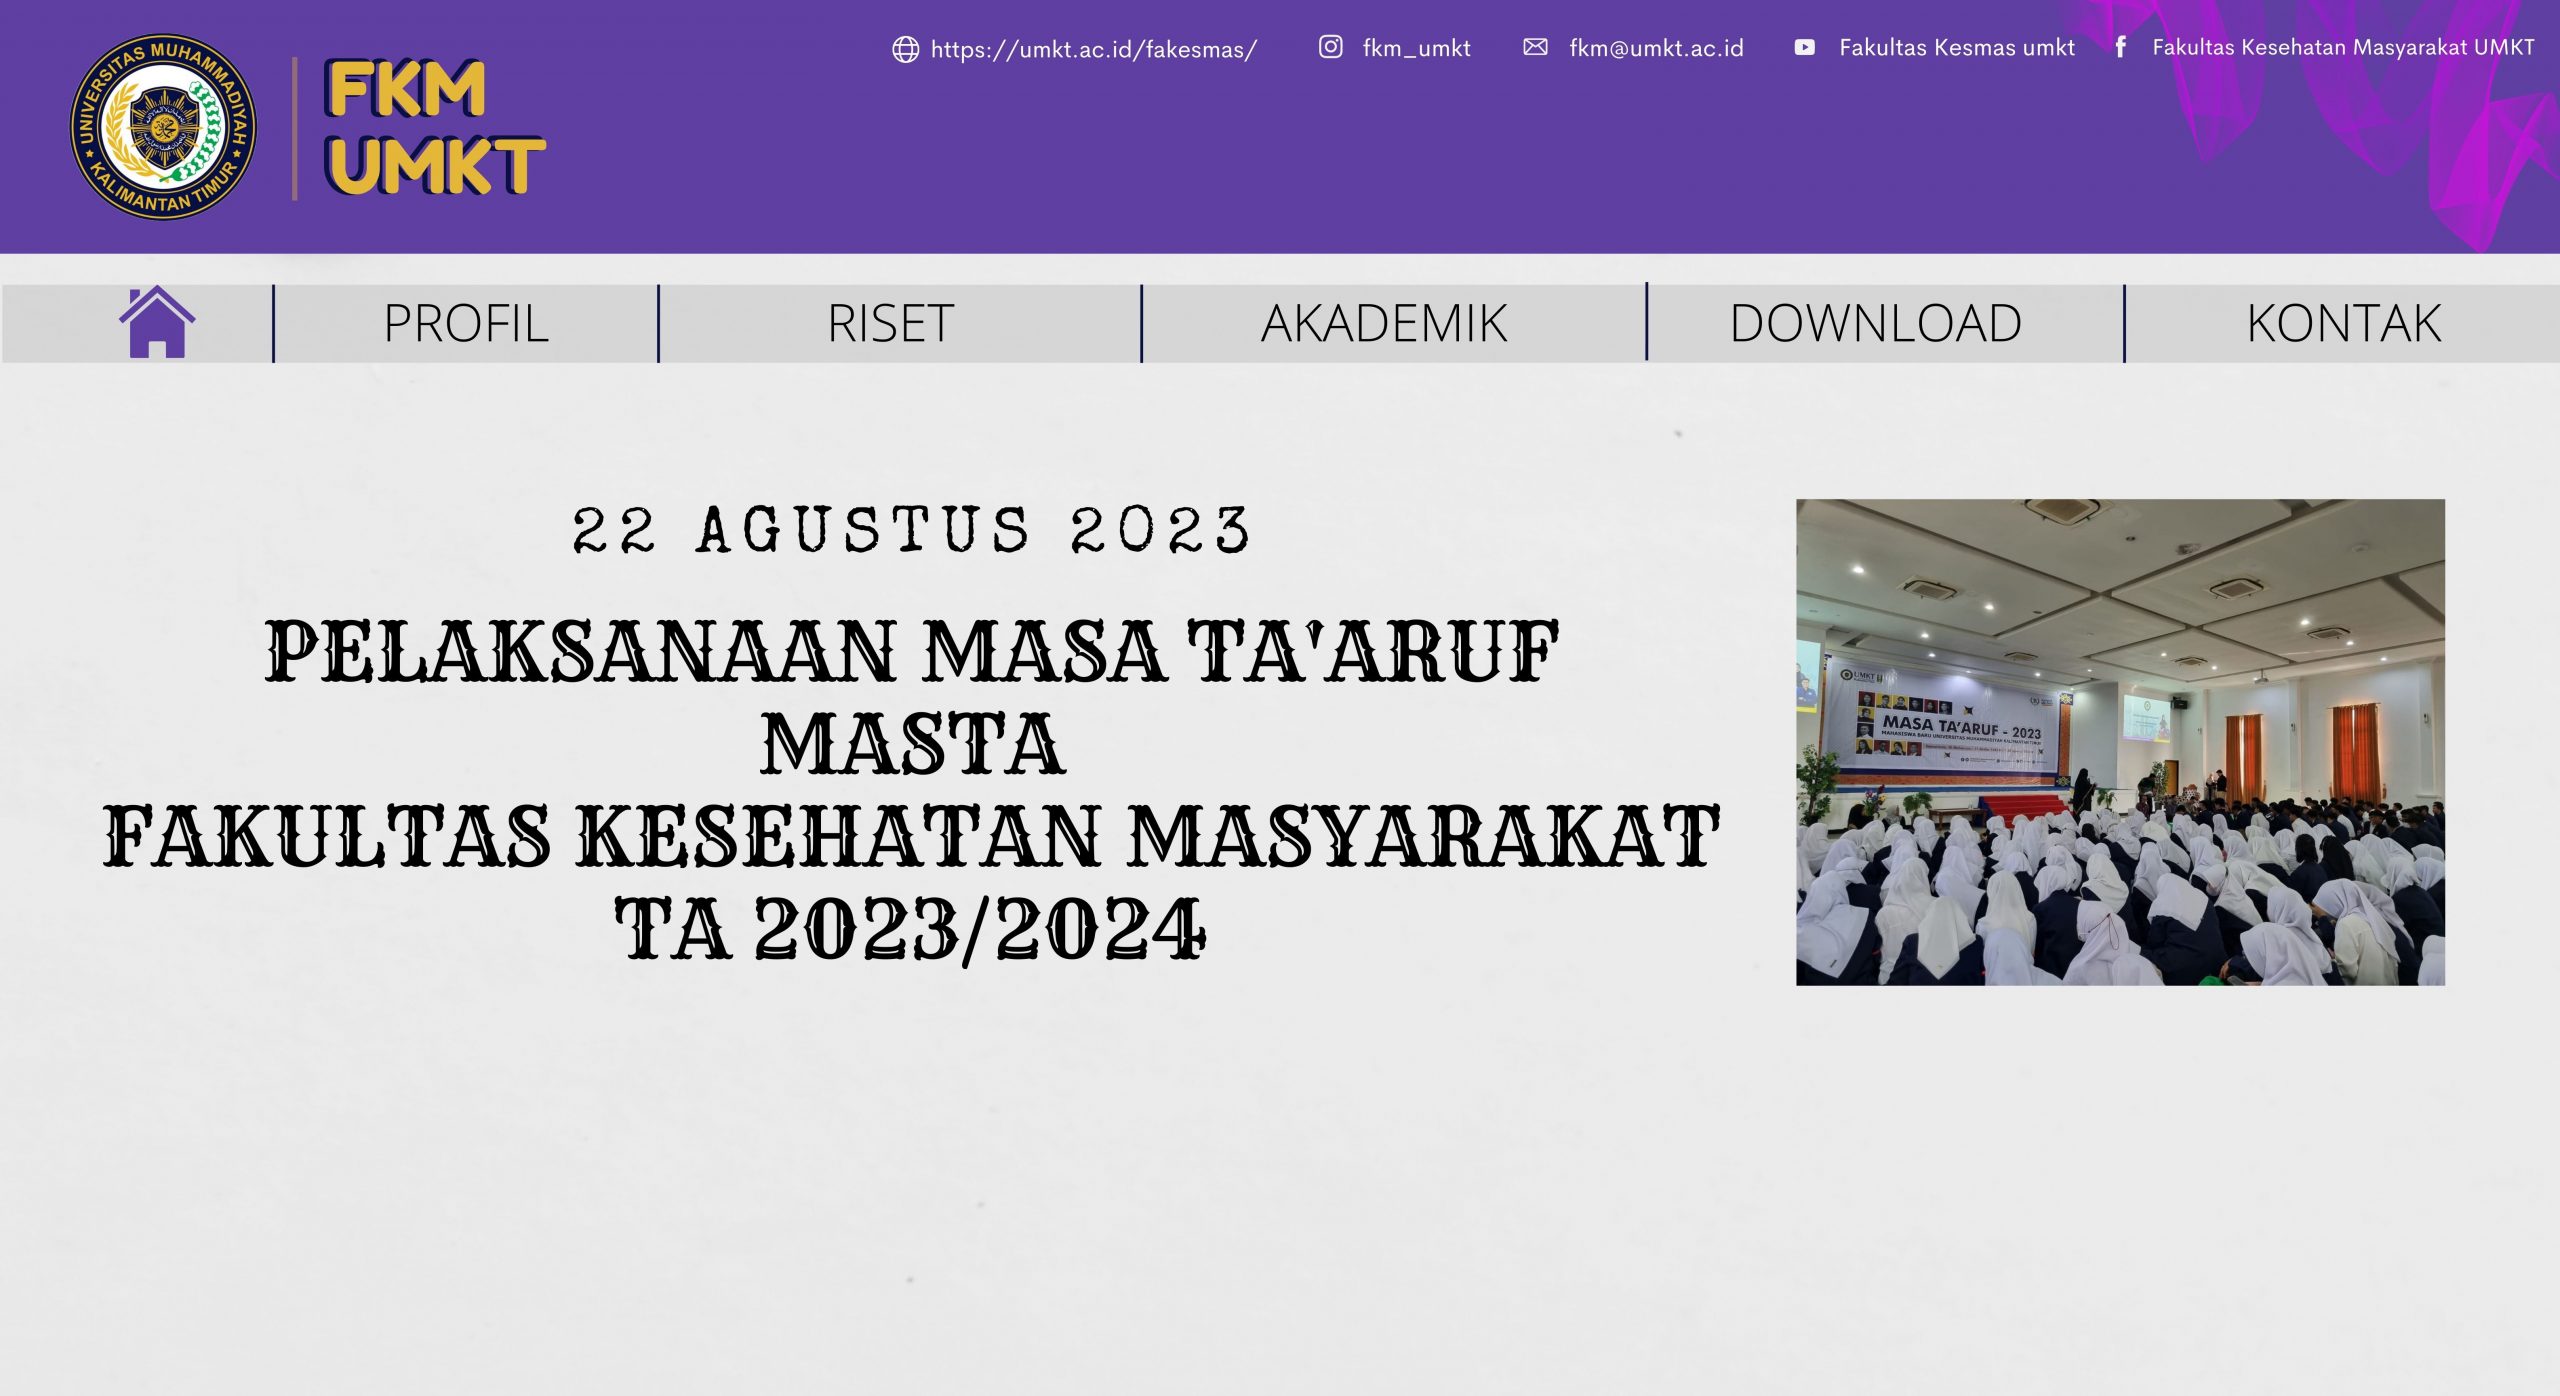Click the Facebook icon in the top bar

[x=2120, y=46]
